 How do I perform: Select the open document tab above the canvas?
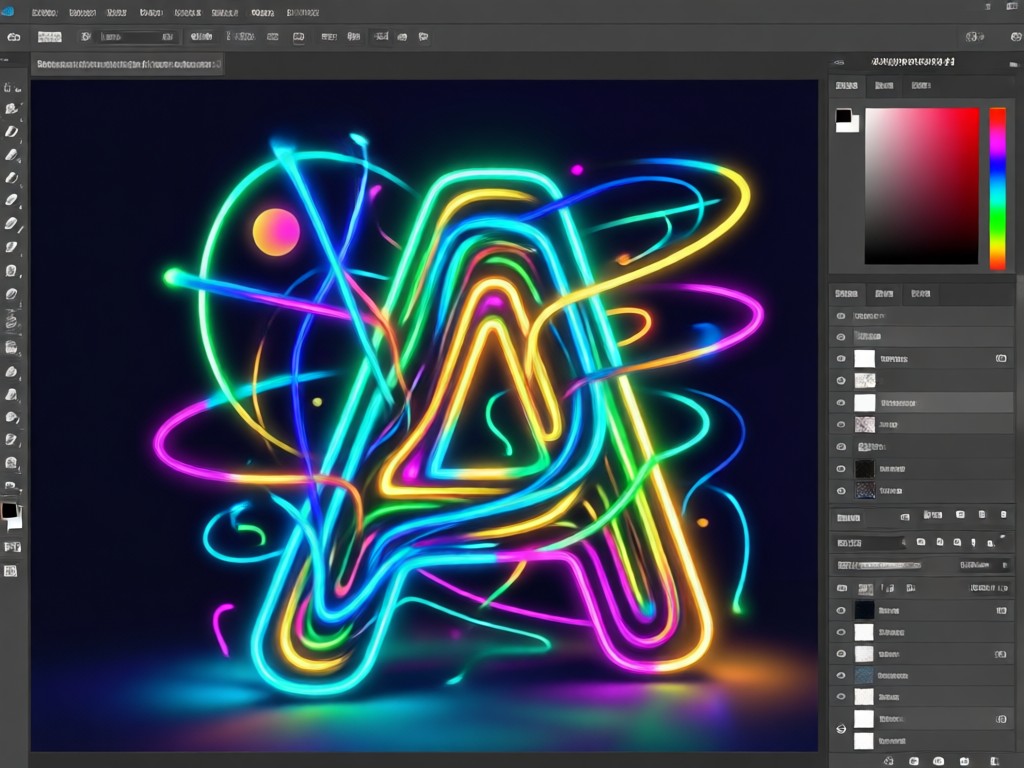click(128, 64)
